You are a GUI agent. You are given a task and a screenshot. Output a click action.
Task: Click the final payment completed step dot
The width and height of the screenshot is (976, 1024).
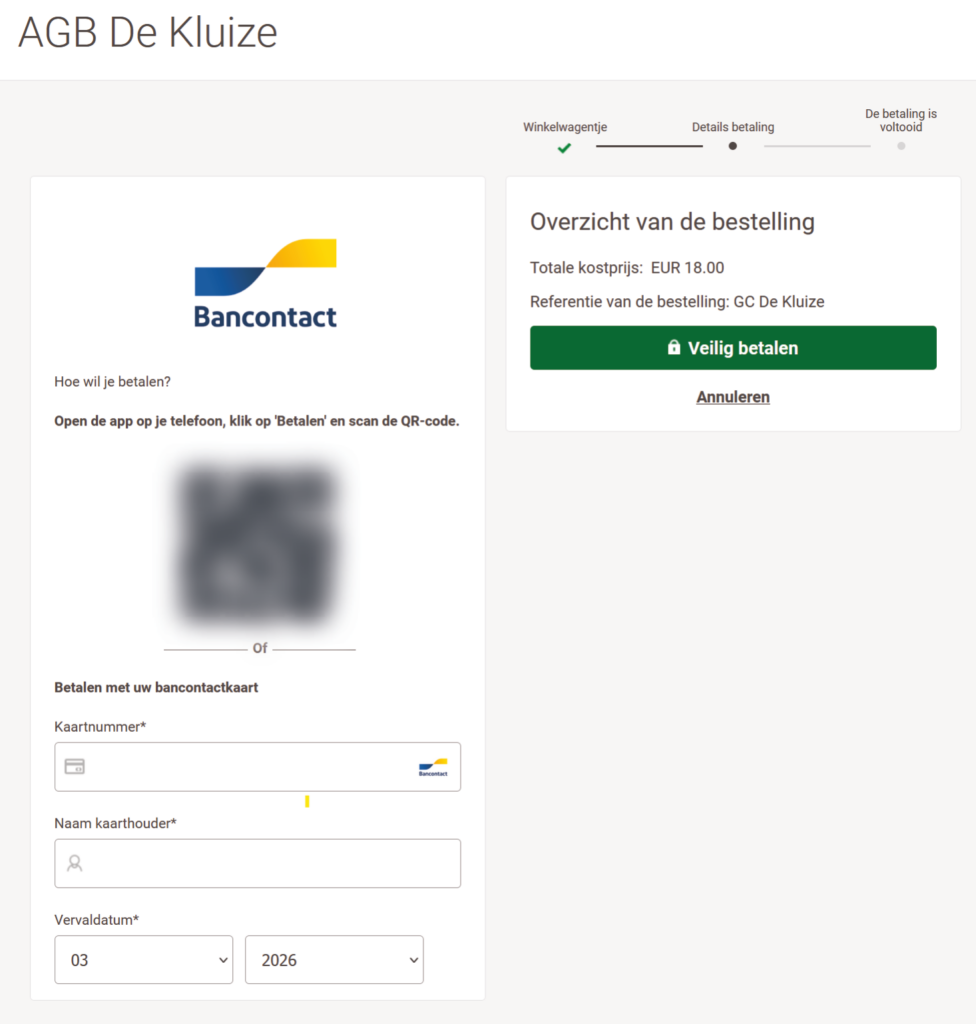click(901, 146)
